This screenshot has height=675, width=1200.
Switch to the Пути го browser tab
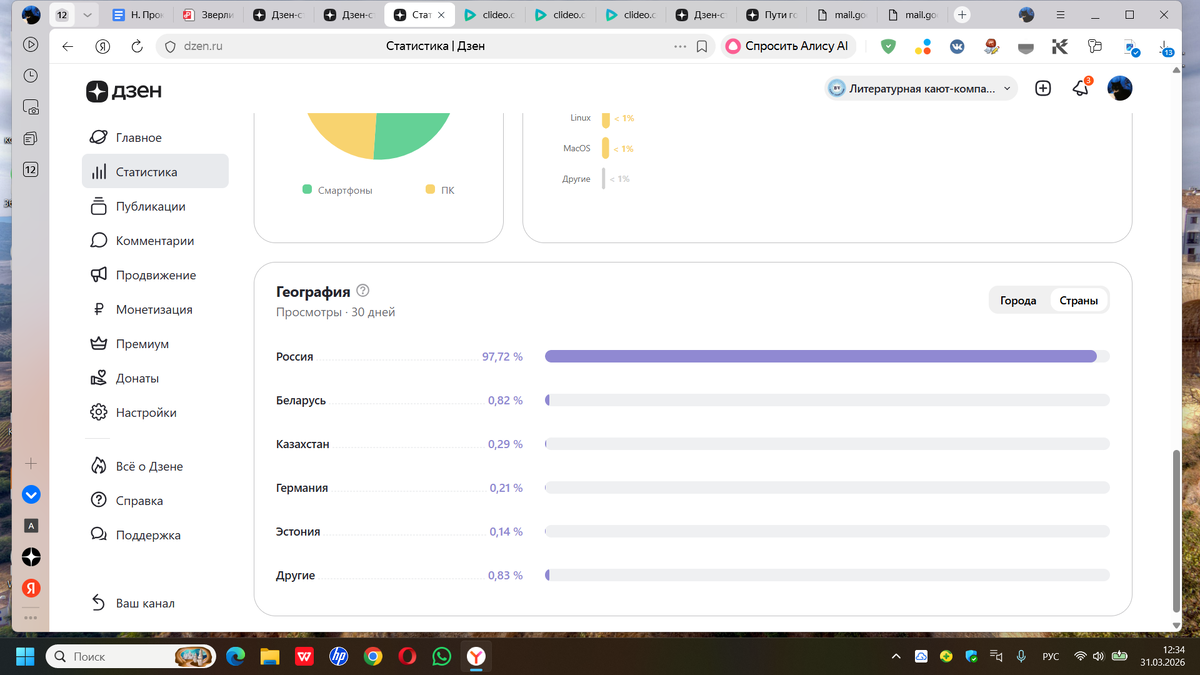[x=772, y=15]
